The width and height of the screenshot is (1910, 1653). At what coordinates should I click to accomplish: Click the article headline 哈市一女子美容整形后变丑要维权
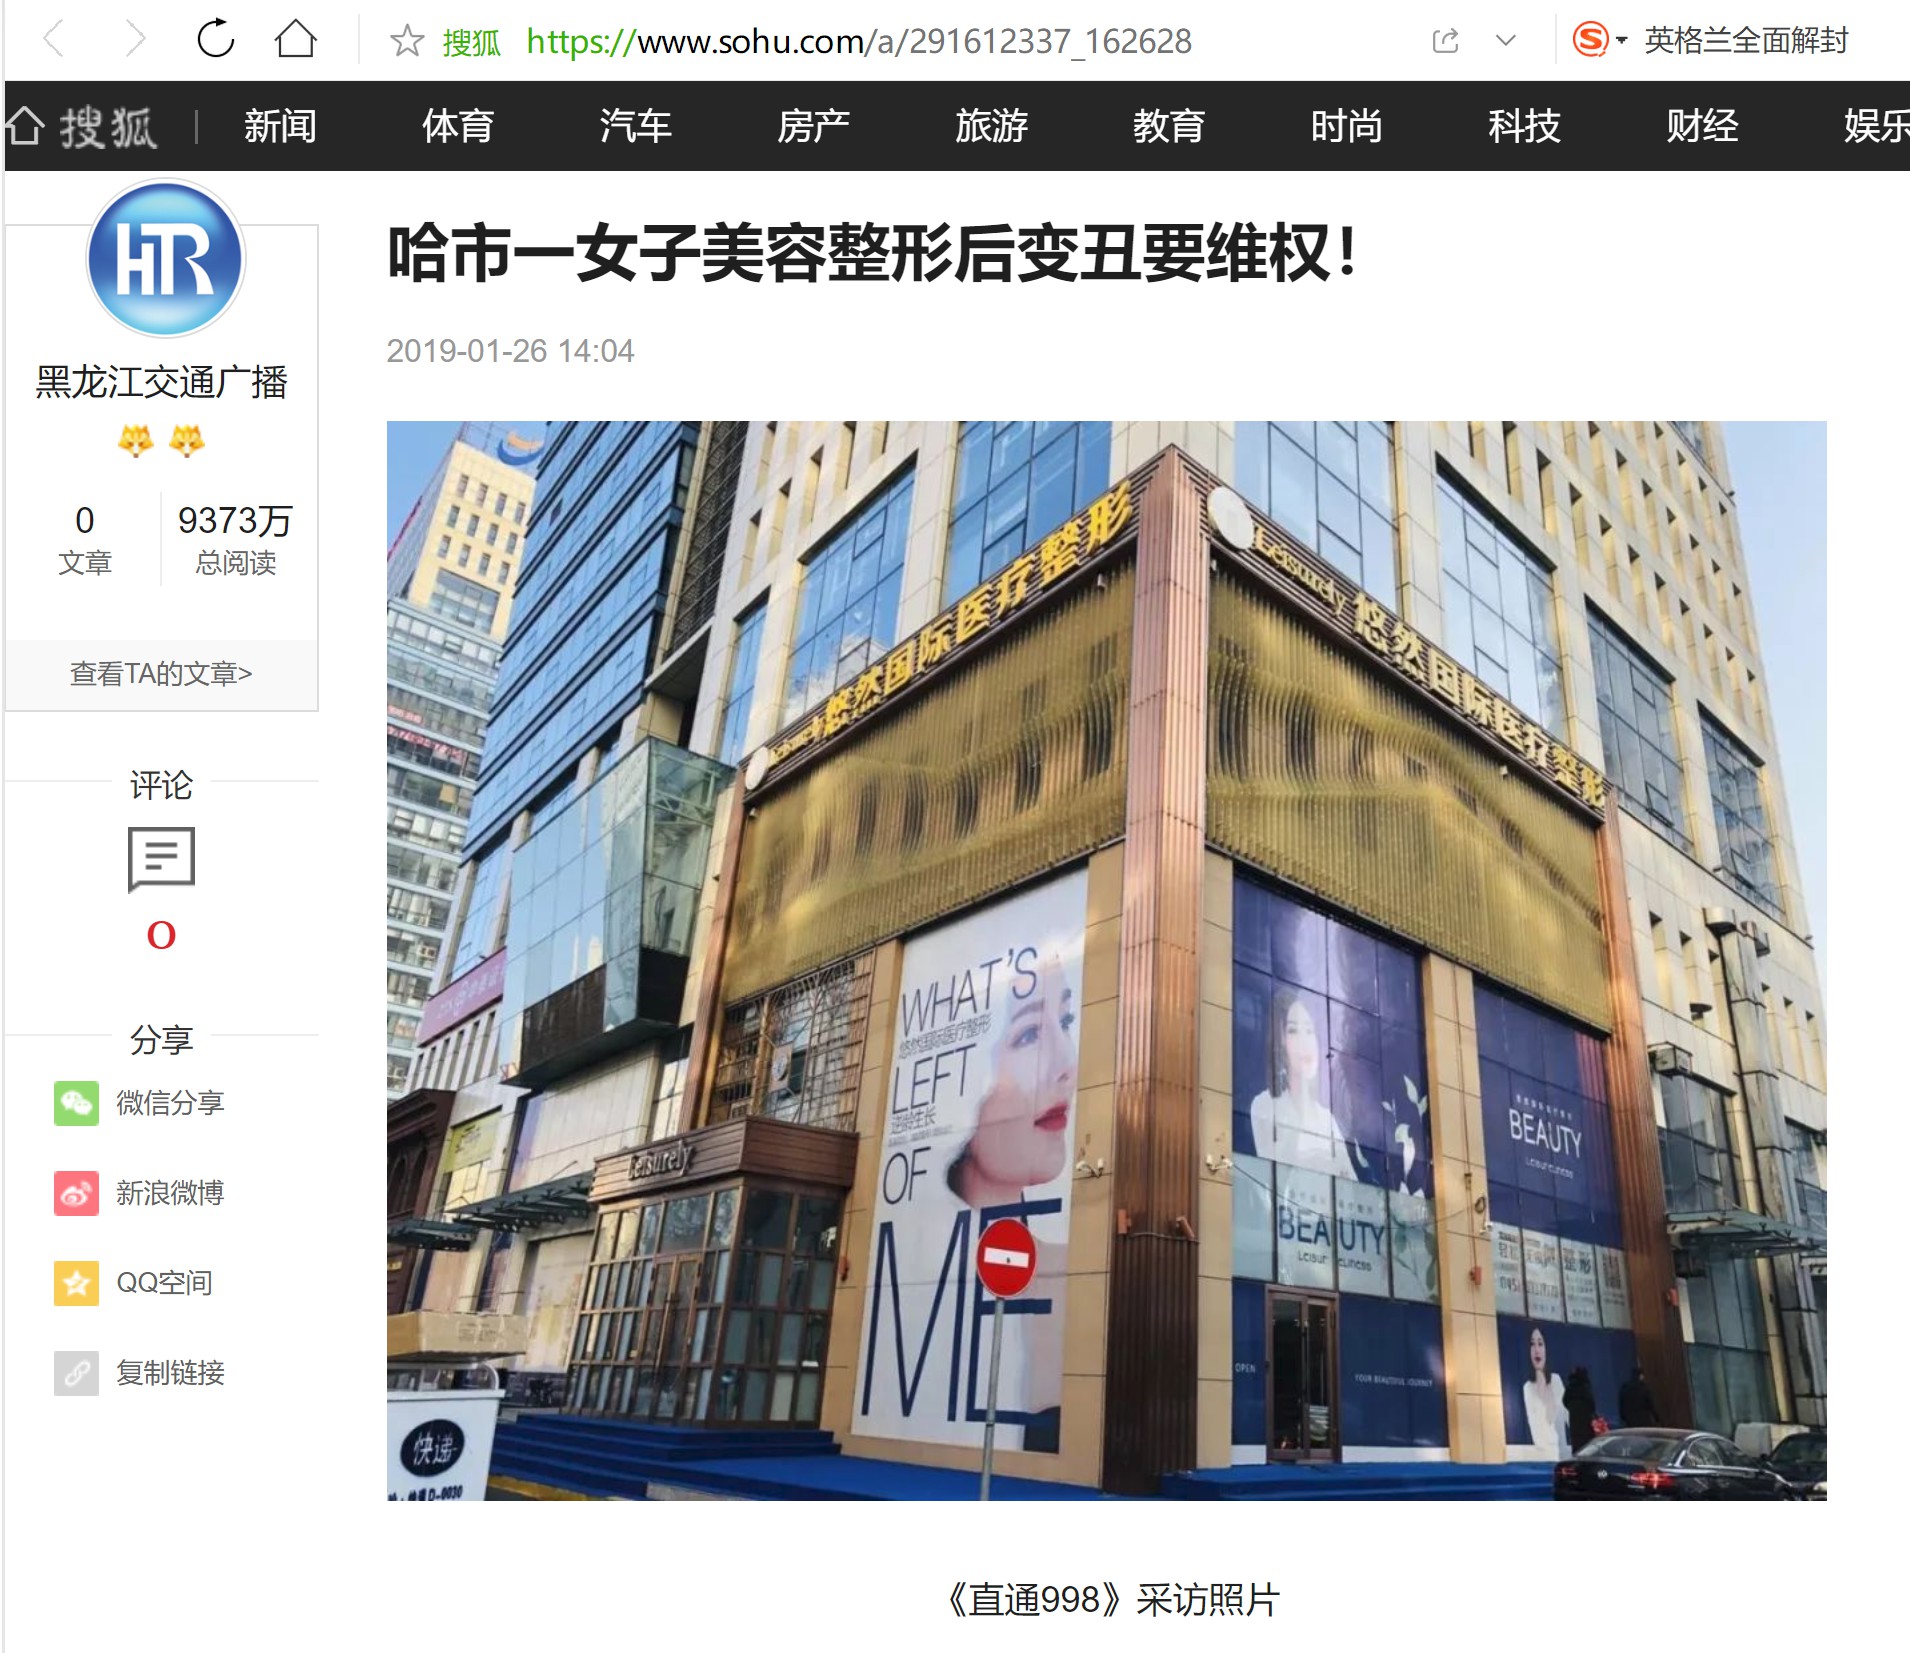(x=872, y=253)
